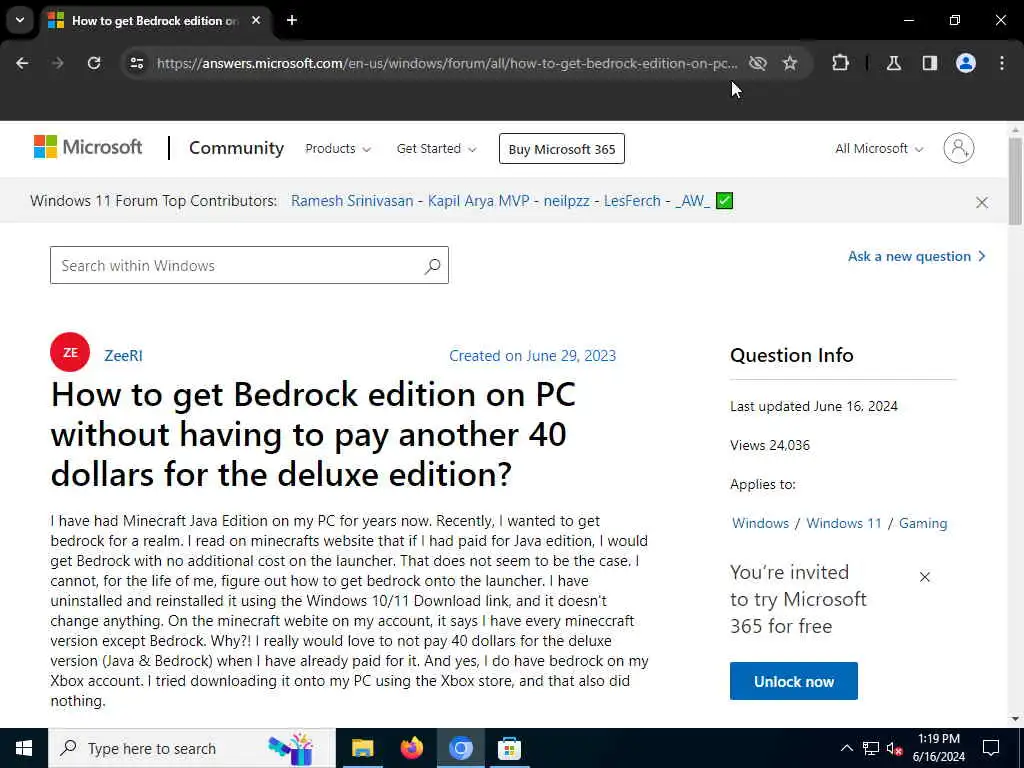Toggle the browser side panel
Image resolution: width=1024 pixels, height=768 pixels.
click(930, 63)
